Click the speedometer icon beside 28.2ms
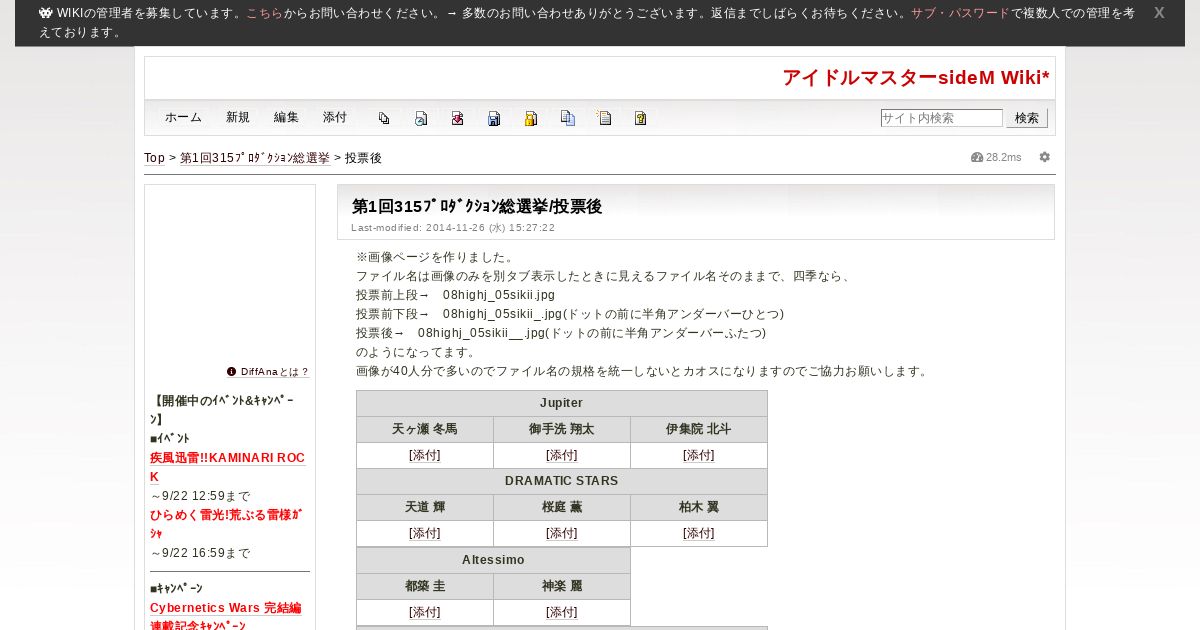Viewport: 1200px width, 630px height. [977, 157]
